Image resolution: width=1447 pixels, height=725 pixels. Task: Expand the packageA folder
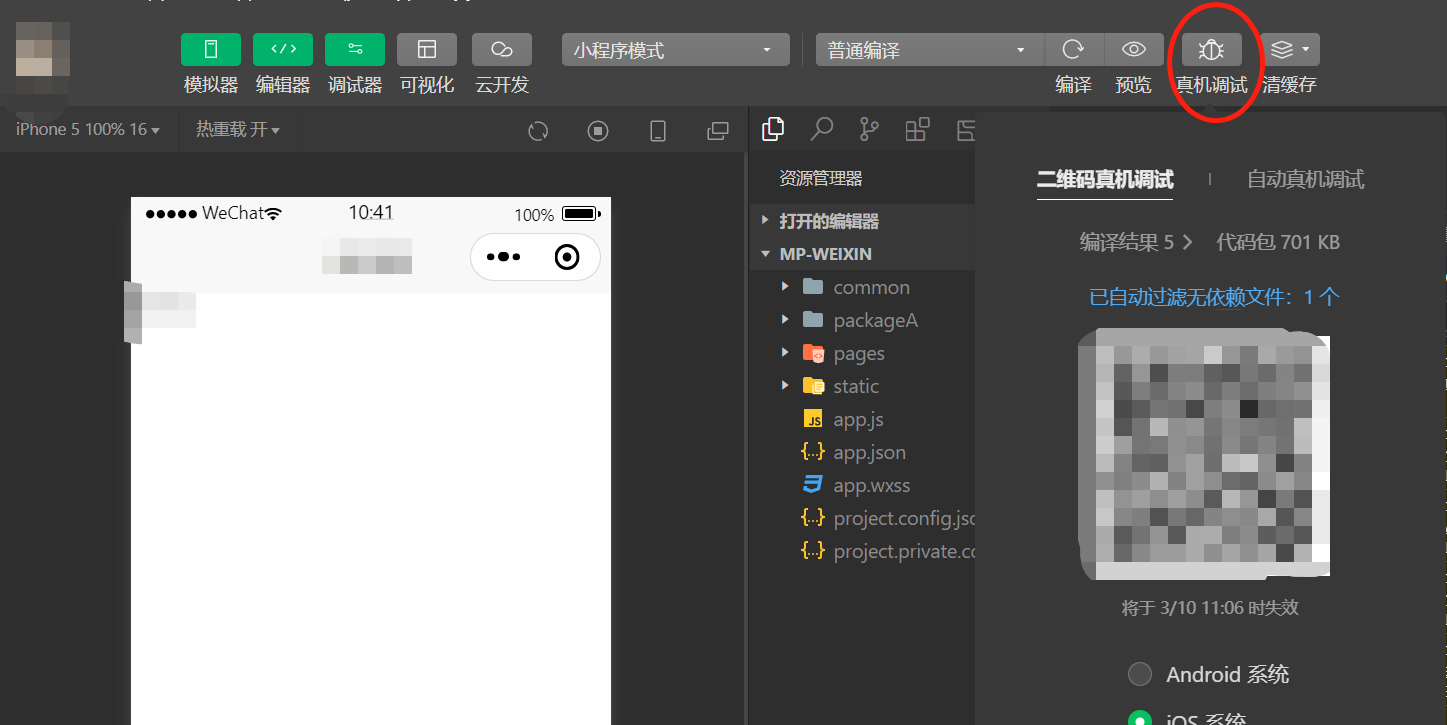[862, 320]
